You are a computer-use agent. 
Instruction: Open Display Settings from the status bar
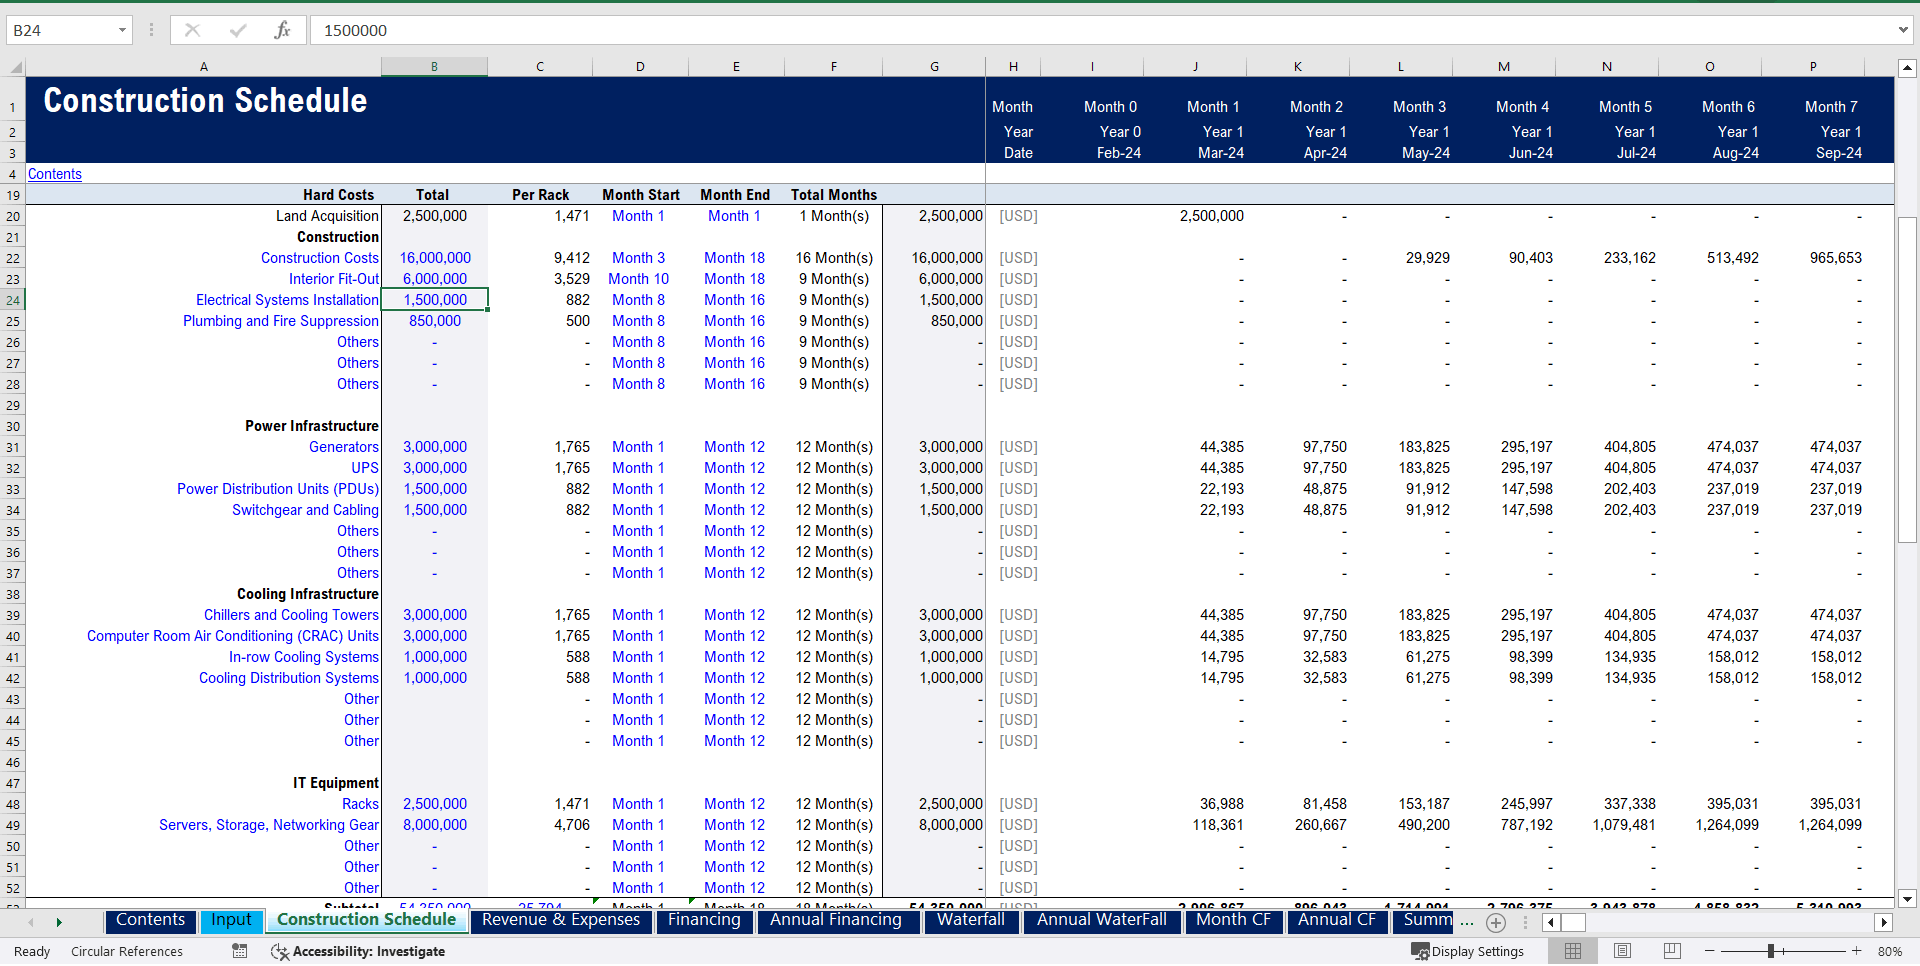click(x=1468, y=951)
